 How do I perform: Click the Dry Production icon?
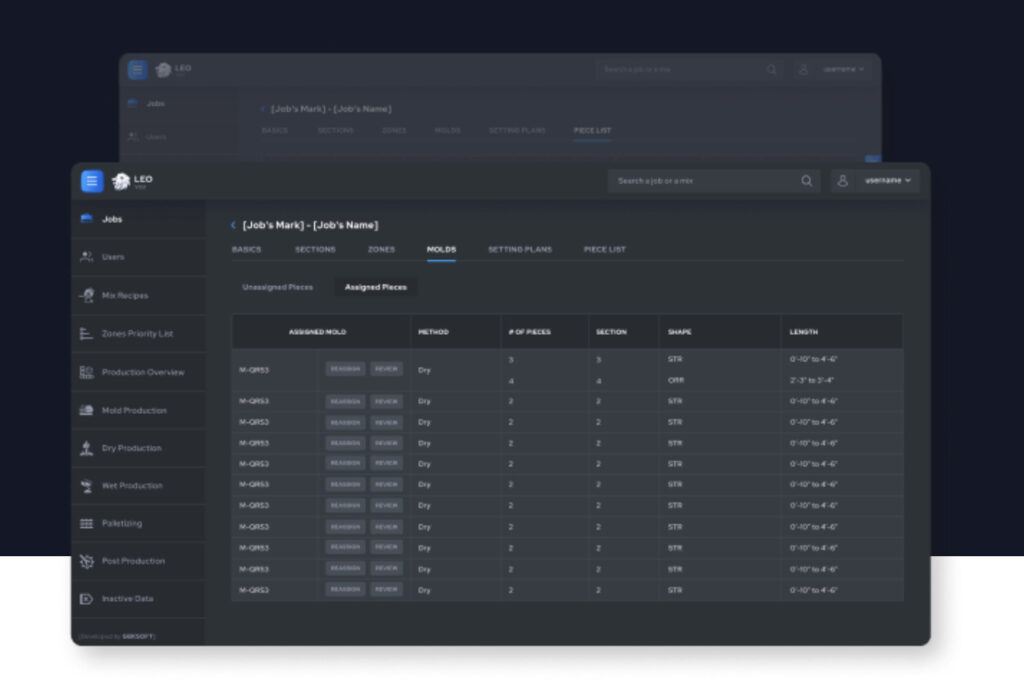[88, 448]
